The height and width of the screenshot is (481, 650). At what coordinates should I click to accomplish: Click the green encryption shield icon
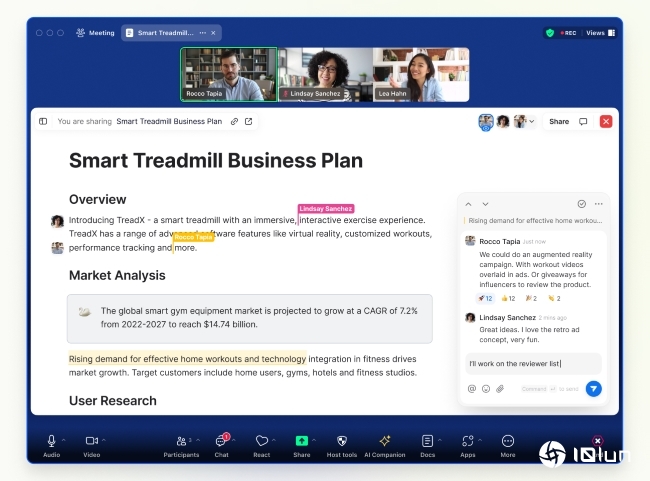[550, 33]
